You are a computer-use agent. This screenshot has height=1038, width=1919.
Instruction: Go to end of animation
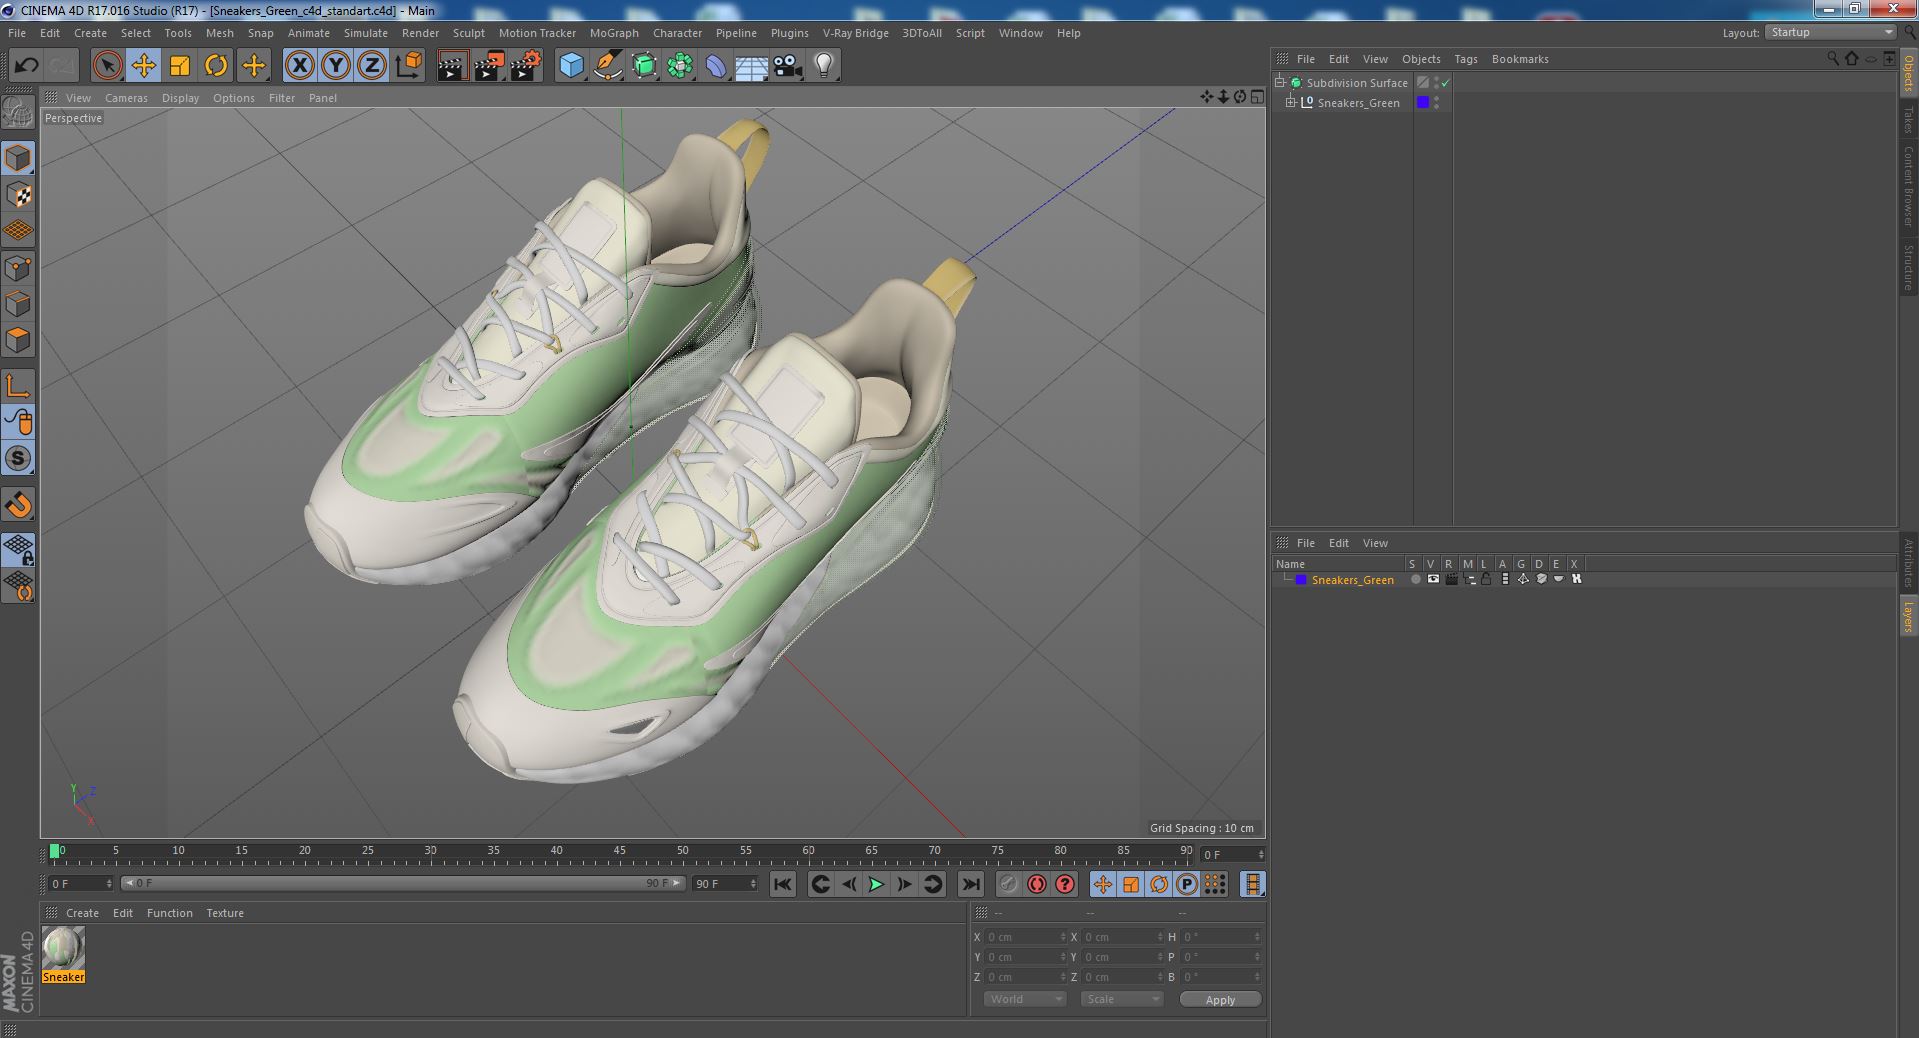point(970,884)
